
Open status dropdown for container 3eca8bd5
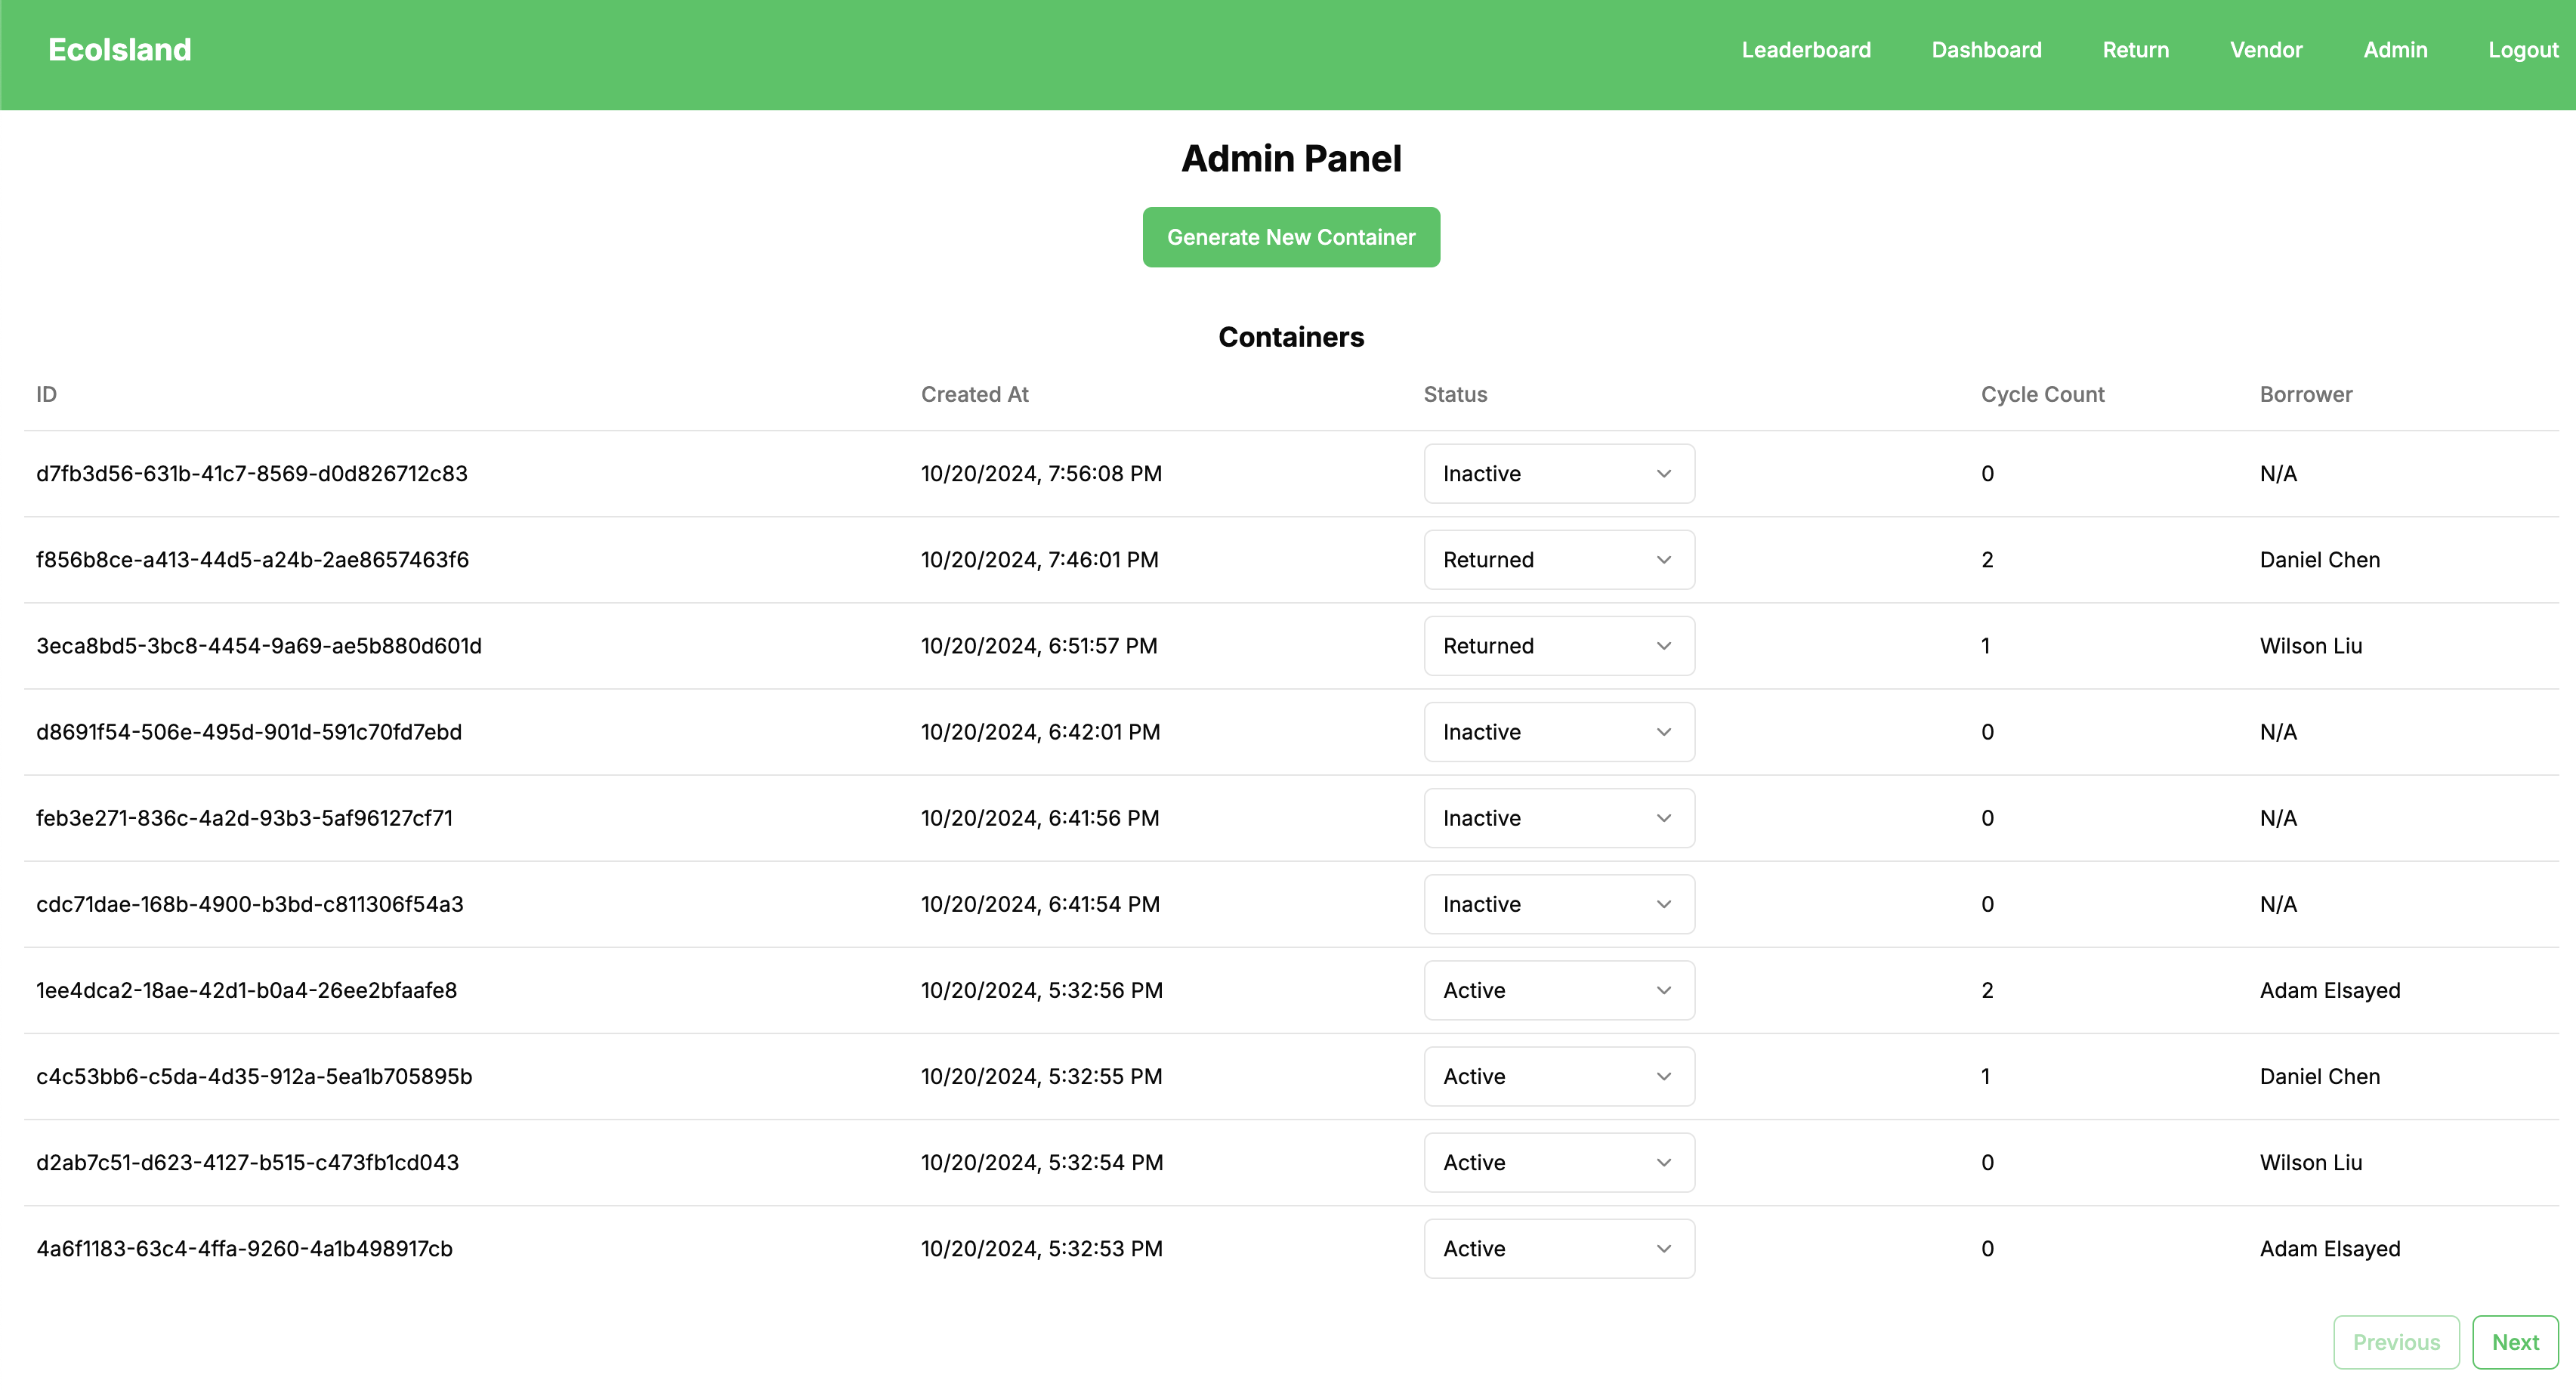click(x=1558, y=646)
